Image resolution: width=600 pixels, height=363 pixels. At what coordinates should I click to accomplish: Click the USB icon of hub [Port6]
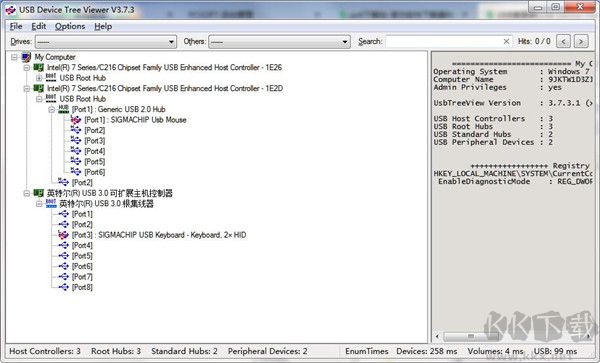pyautogui.click(x=76, y=172)
